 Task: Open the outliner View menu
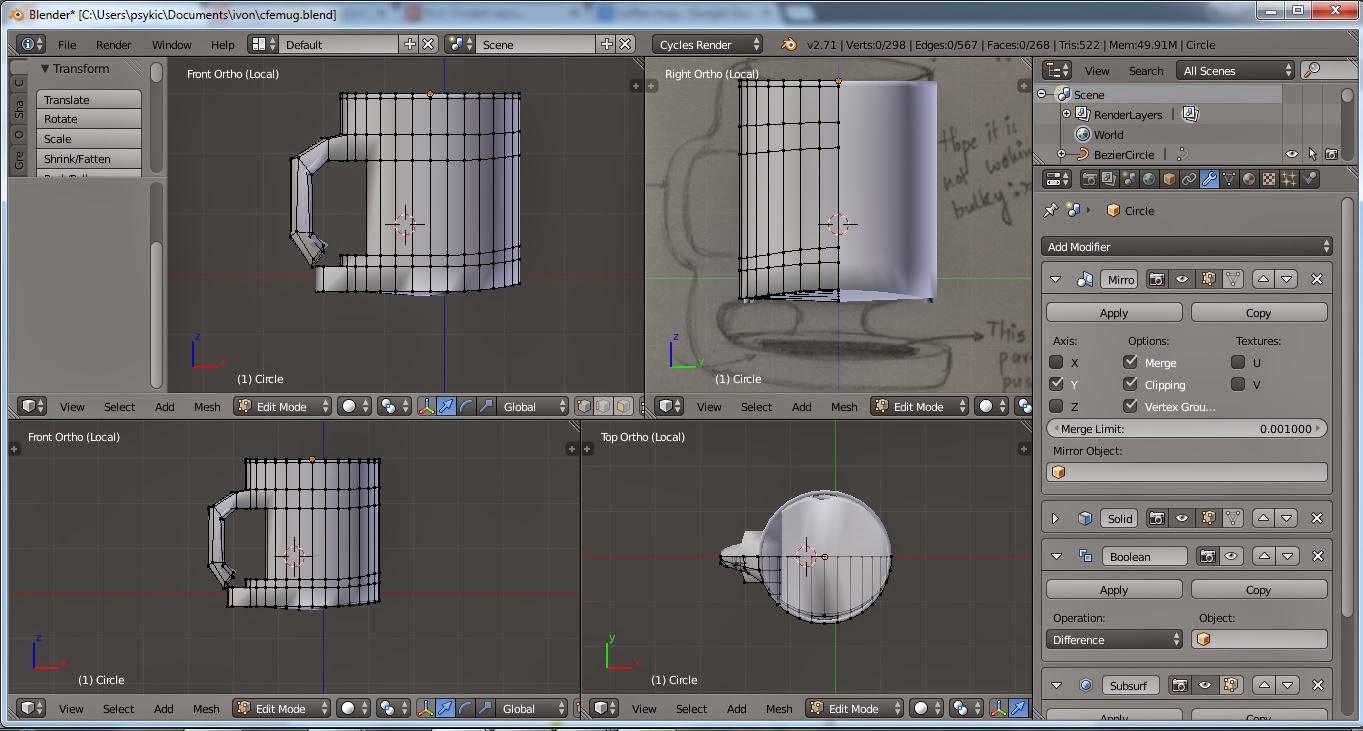[x=1097, y=70]
